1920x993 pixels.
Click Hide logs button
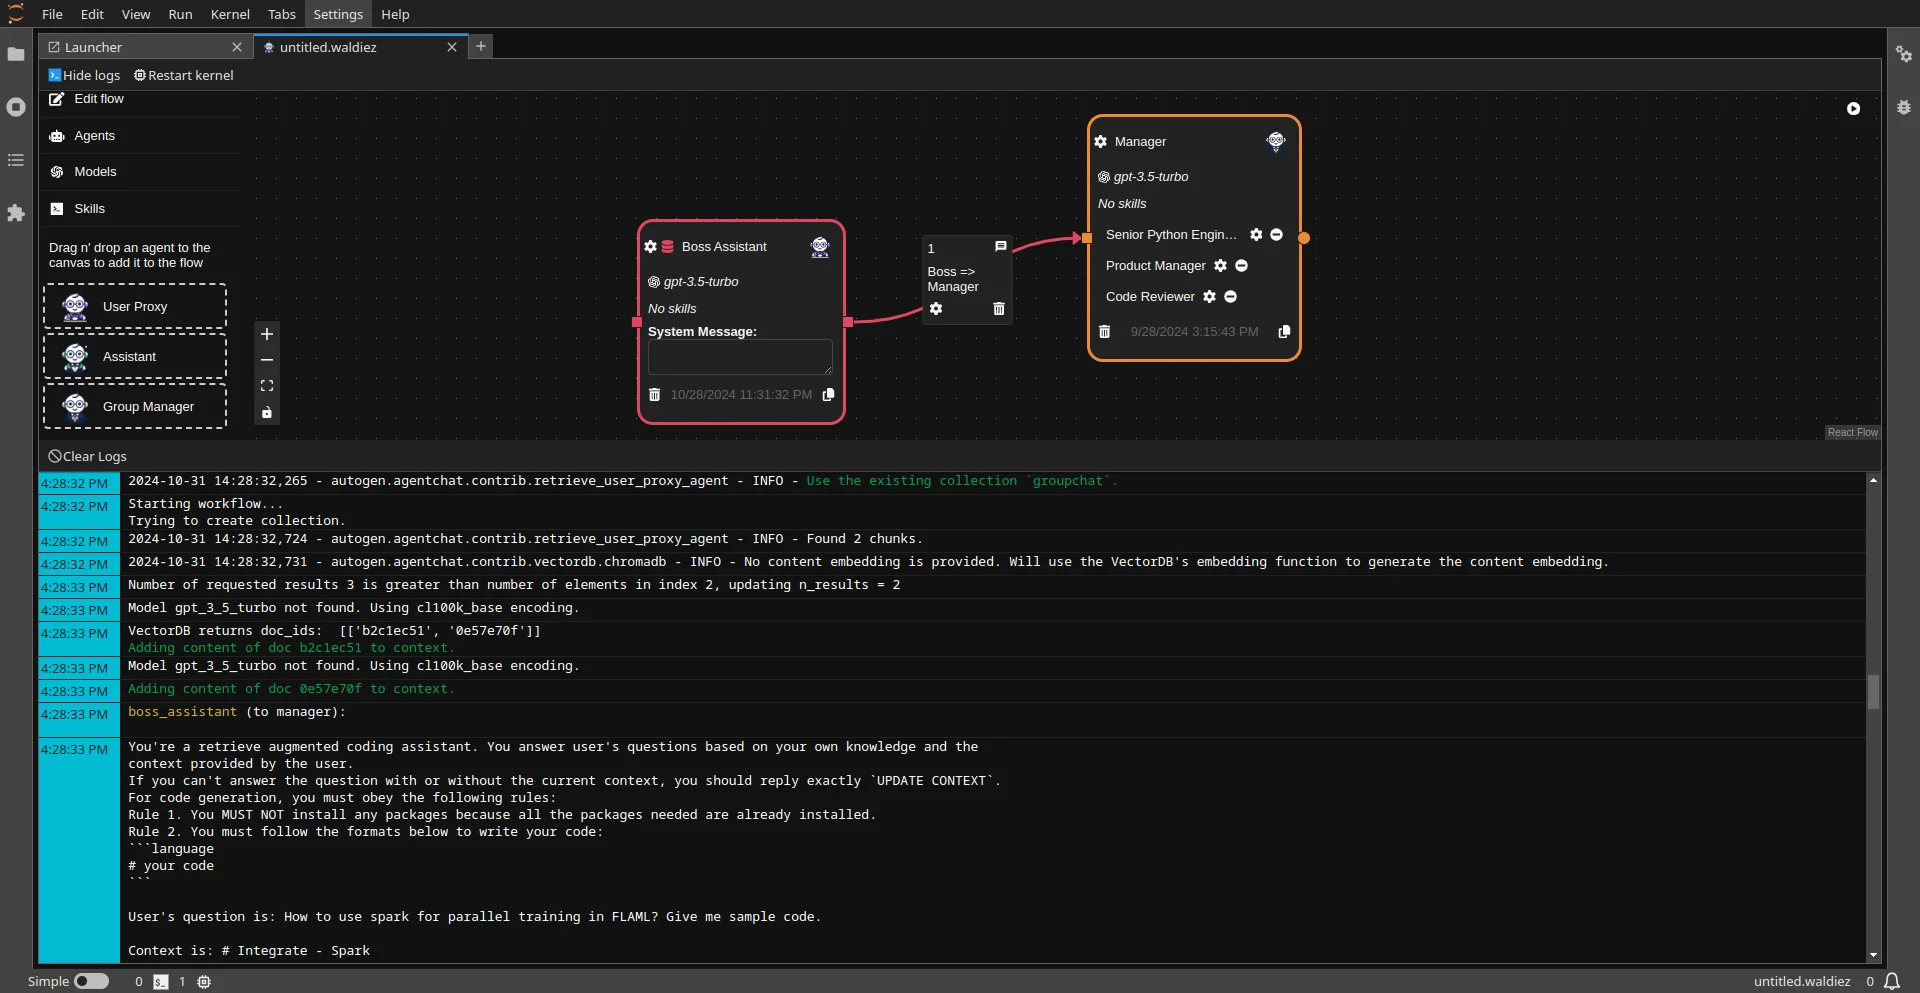click(84, 75)
